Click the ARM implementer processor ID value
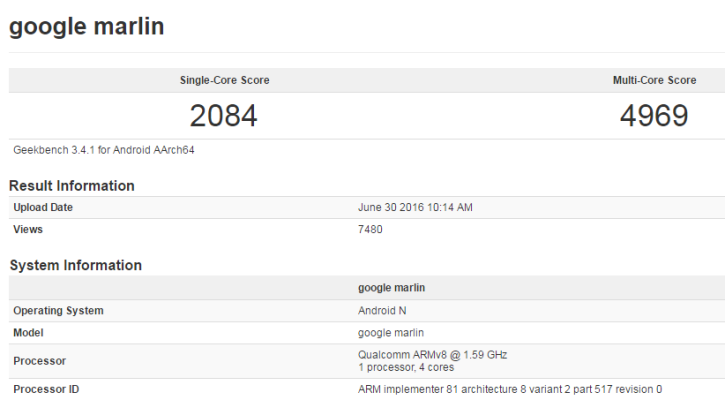The width and height of the screenshot is (725, 400). 510,389
